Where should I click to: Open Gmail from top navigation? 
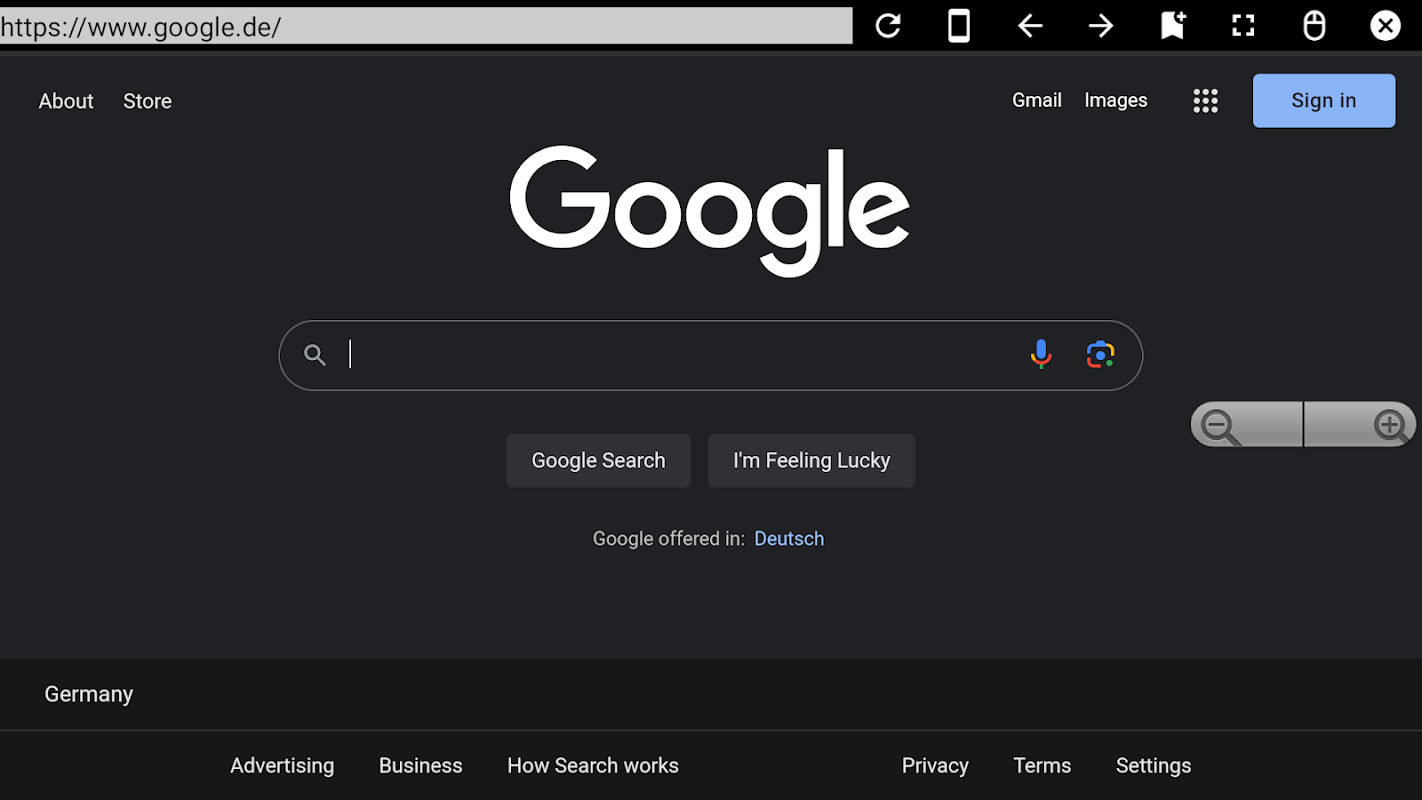[1036, 100]
